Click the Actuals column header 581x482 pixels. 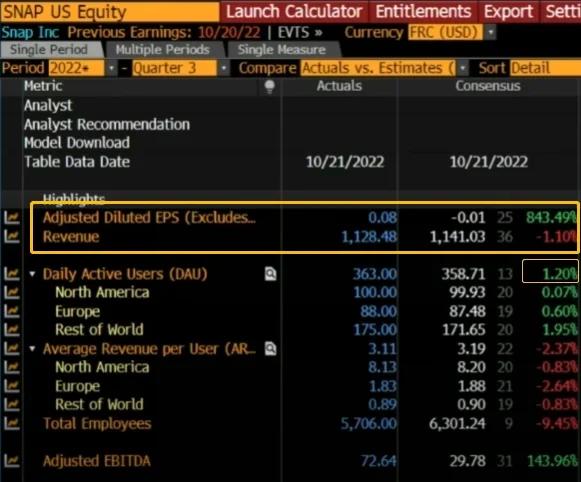click(x=339, y=86)
